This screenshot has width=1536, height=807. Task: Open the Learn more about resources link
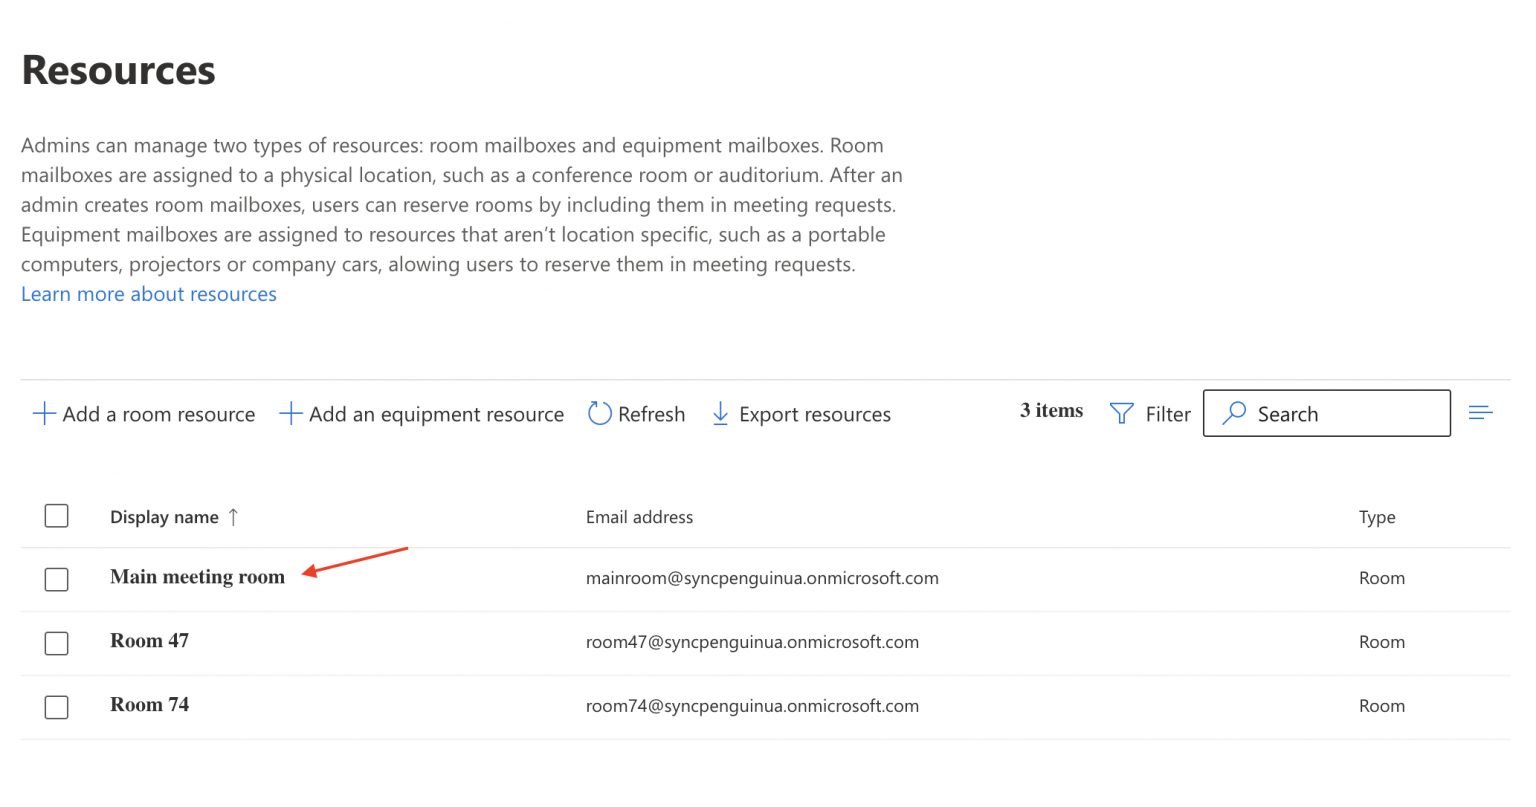click(x=148, y=293)
